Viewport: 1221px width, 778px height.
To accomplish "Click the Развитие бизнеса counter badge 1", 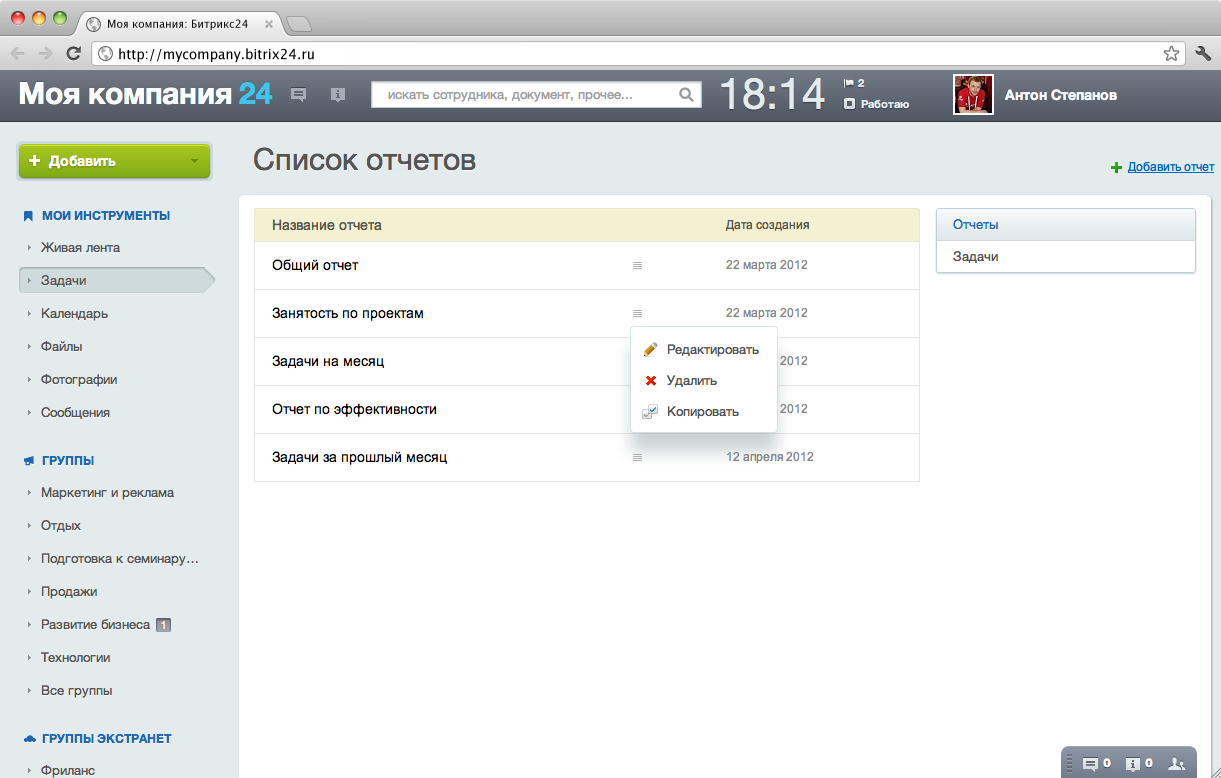I will coord(164,625).
